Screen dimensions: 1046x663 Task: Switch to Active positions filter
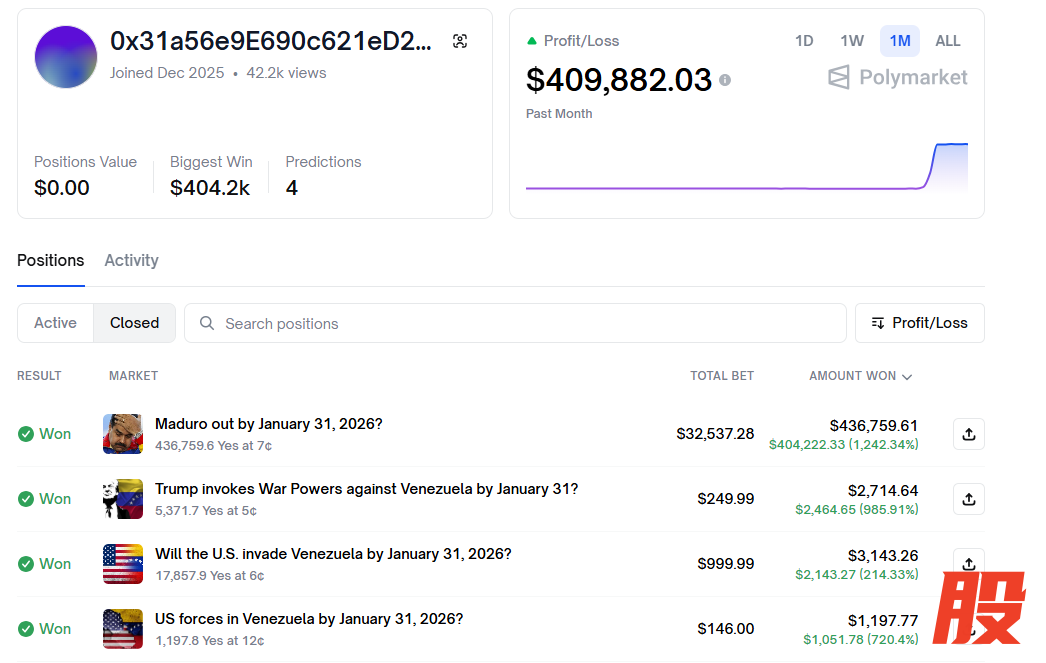(x=55, y=323)
